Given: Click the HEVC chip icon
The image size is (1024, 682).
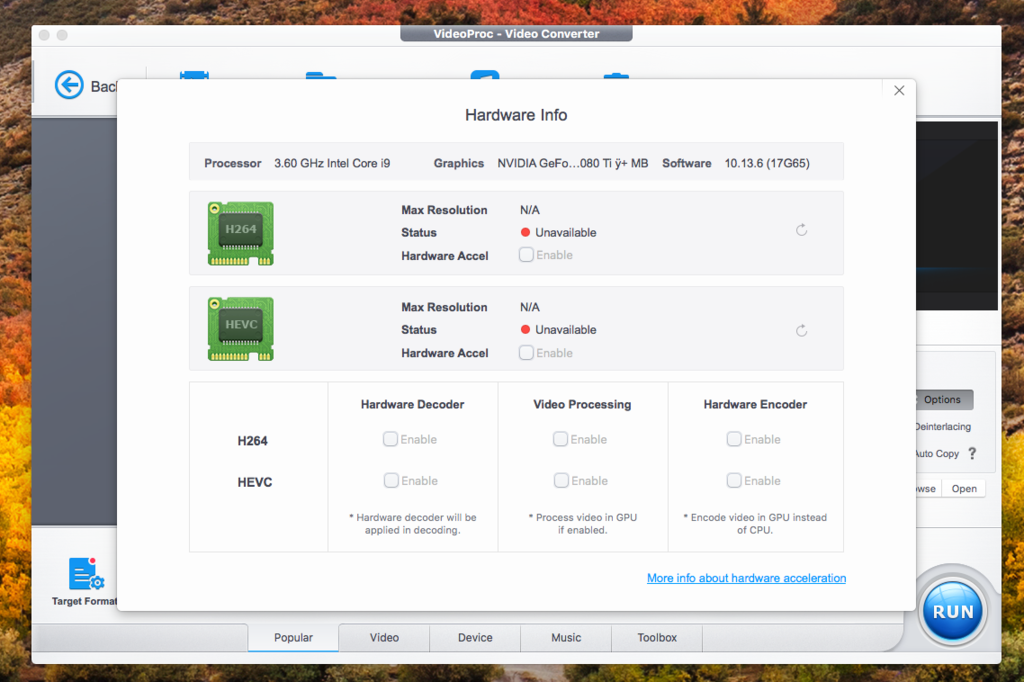Looking at the screenshot, I should [240, 329].
